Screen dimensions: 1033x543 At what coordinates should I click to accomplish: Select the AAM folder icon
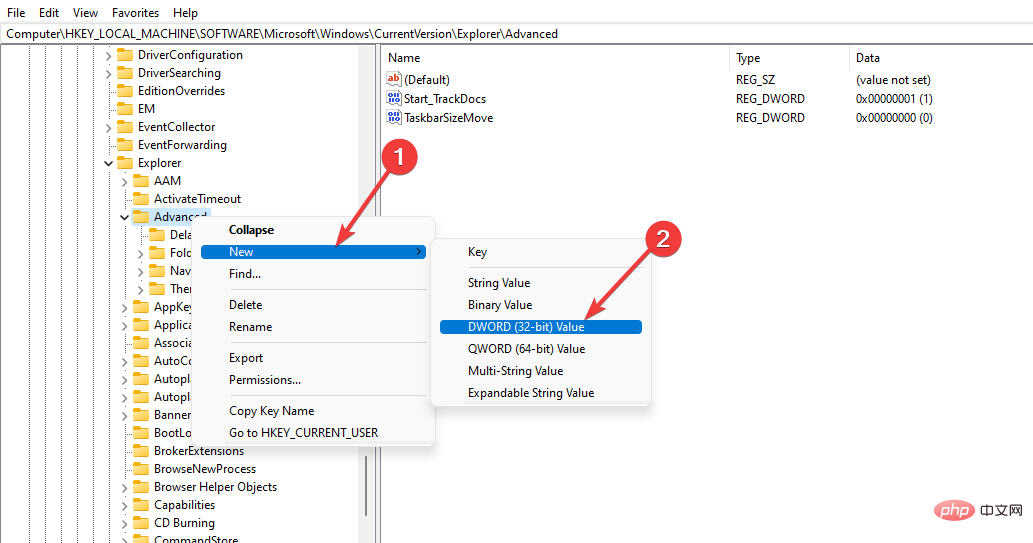[x=141, y=181]
